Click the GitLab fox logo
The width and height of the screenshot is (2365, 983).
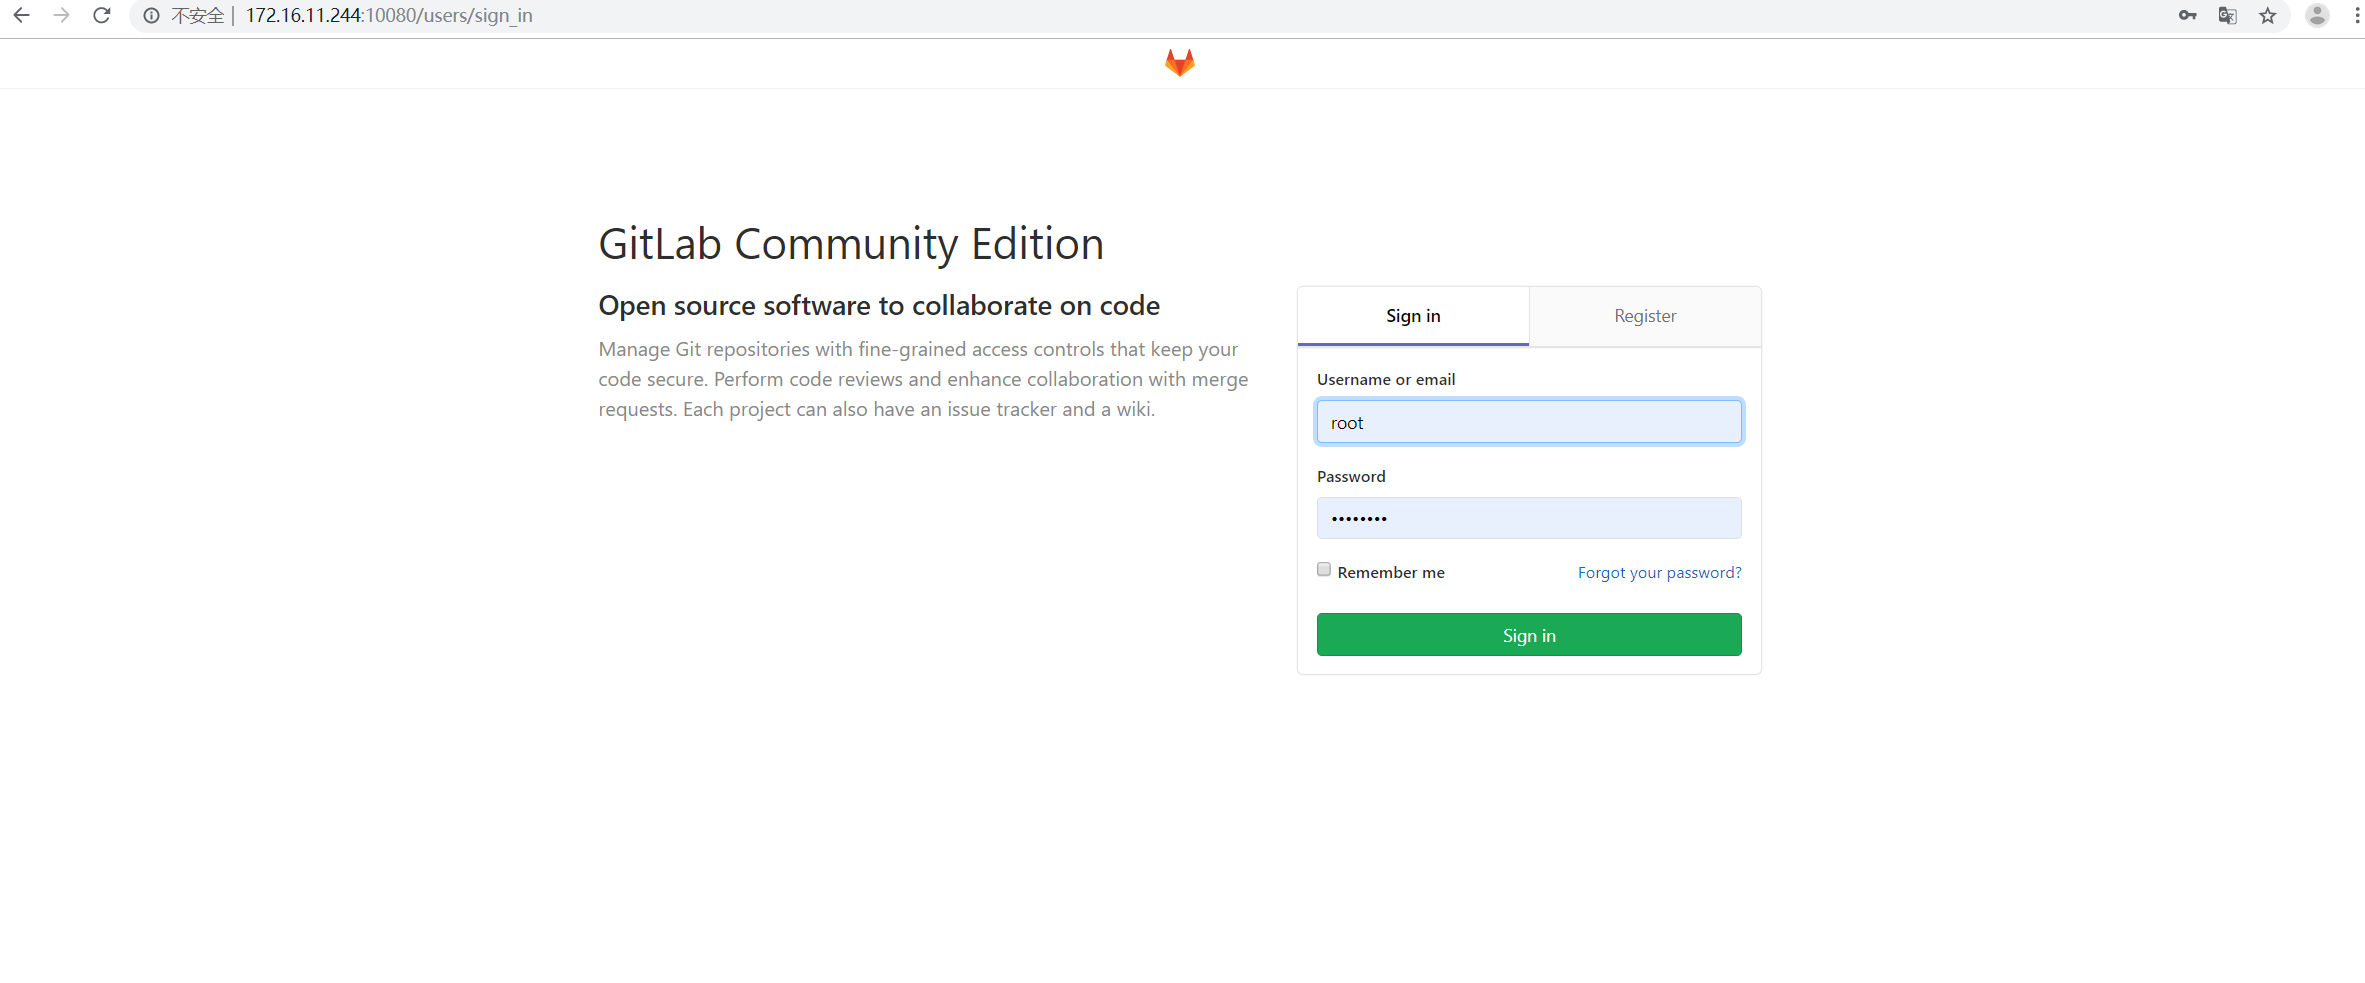pyautogui.click(x=1180, y=62)
